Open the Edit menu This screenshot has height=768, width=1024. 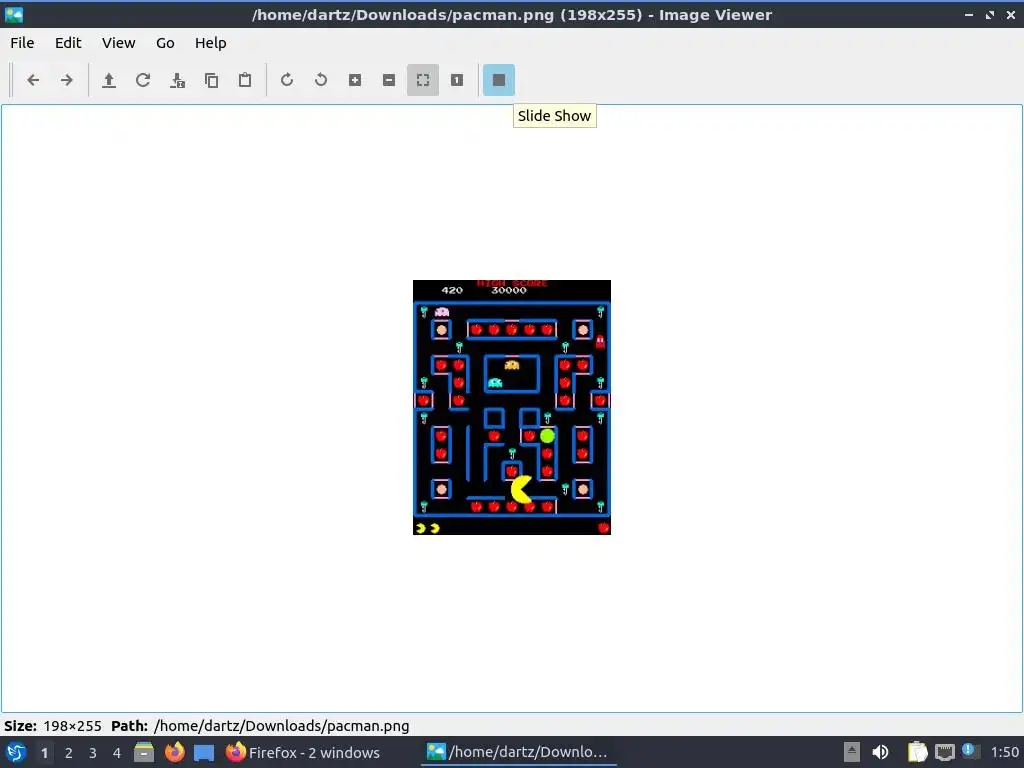[x=68, y=42]
